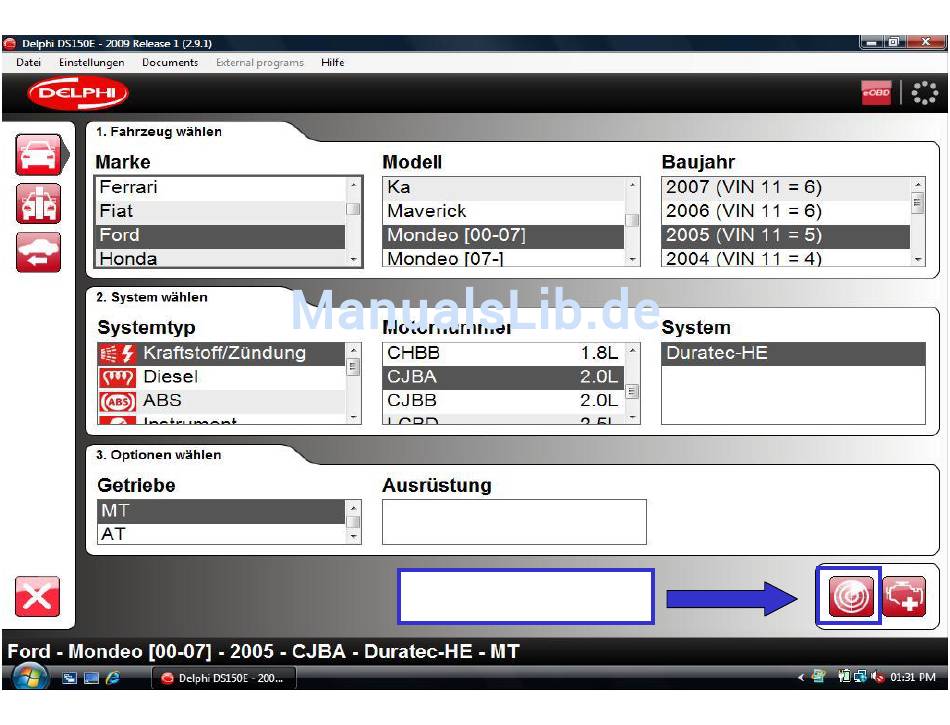
Task: Open the Einstellungen menu
Action: [x=91, y=62]
